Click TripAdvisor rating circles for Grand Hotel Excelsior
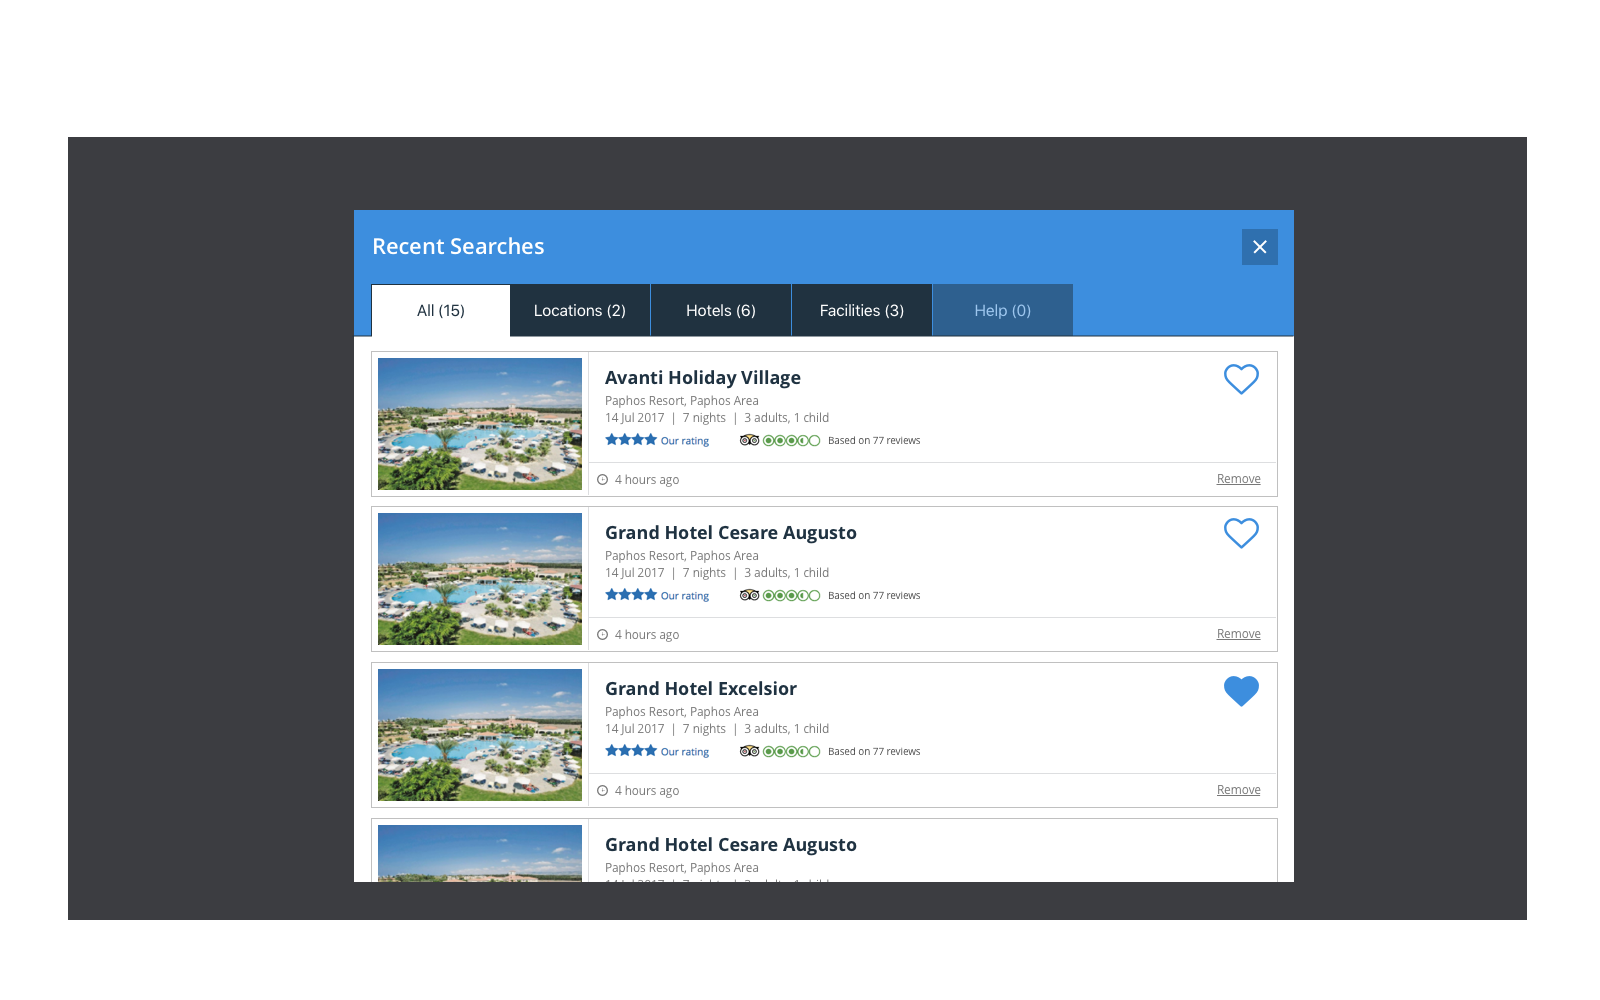Image resolution: width=1600 pixels, height=1000 pixels. tap(791, 751)
